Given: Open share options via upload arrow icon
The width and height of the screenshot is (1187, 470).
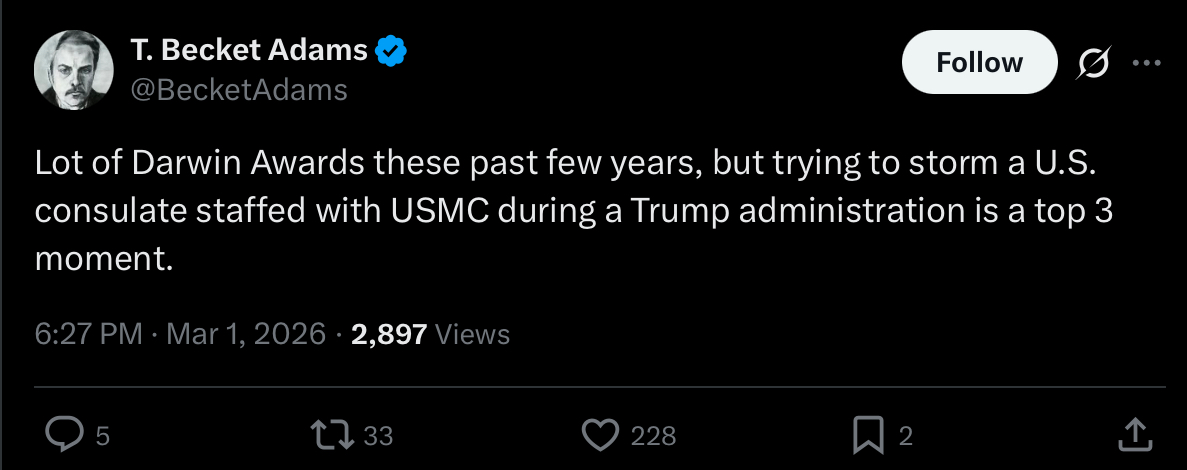Looking at the screenshot, I should (1135, 434).
